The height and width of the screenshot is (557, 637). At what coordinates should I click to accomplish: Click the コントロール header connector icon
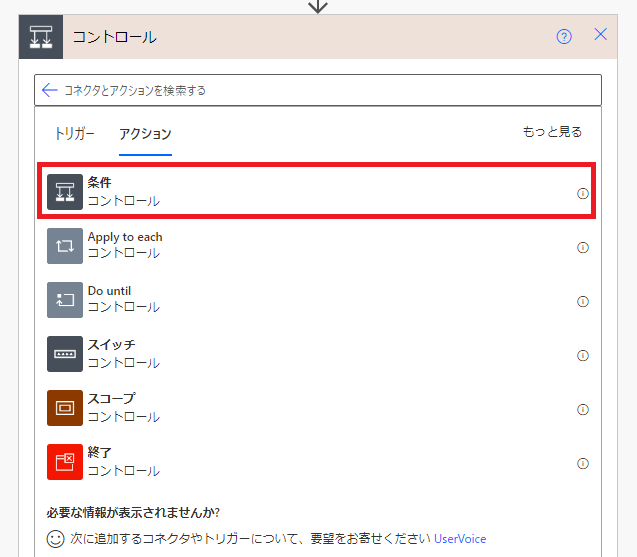tap(41, 37)
